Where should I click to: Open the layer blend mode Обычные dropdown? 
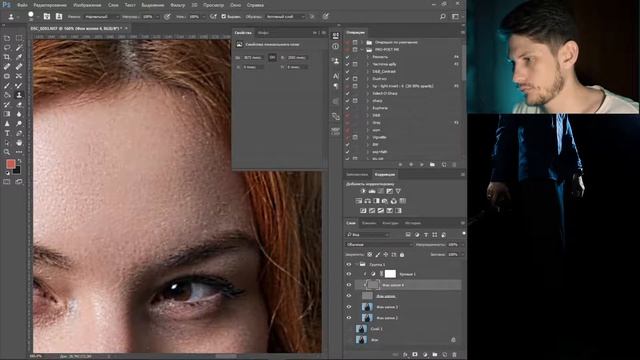coord(380,244)
